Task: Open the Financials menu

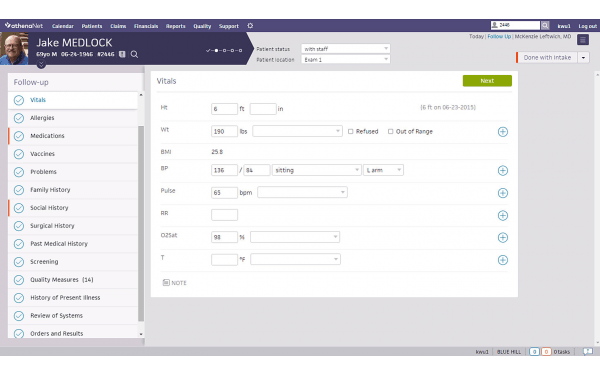Action: pyautogui.click(x=146, y=26)
